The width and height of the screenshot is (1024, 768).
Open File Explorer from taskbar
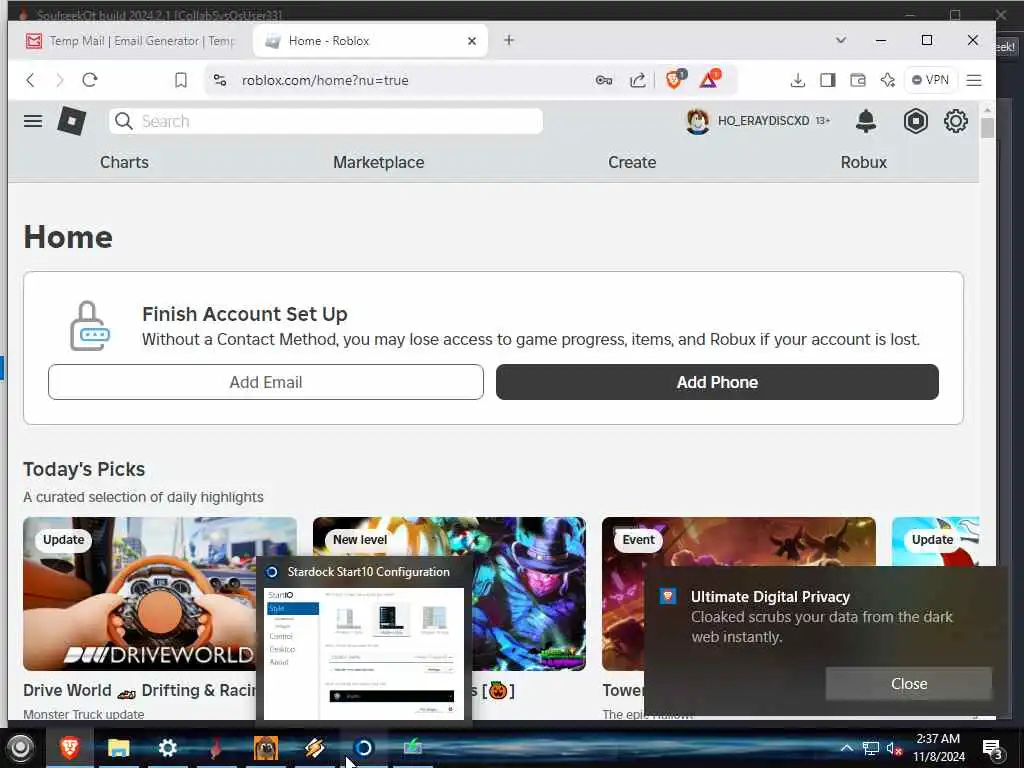tap(118, 747)
